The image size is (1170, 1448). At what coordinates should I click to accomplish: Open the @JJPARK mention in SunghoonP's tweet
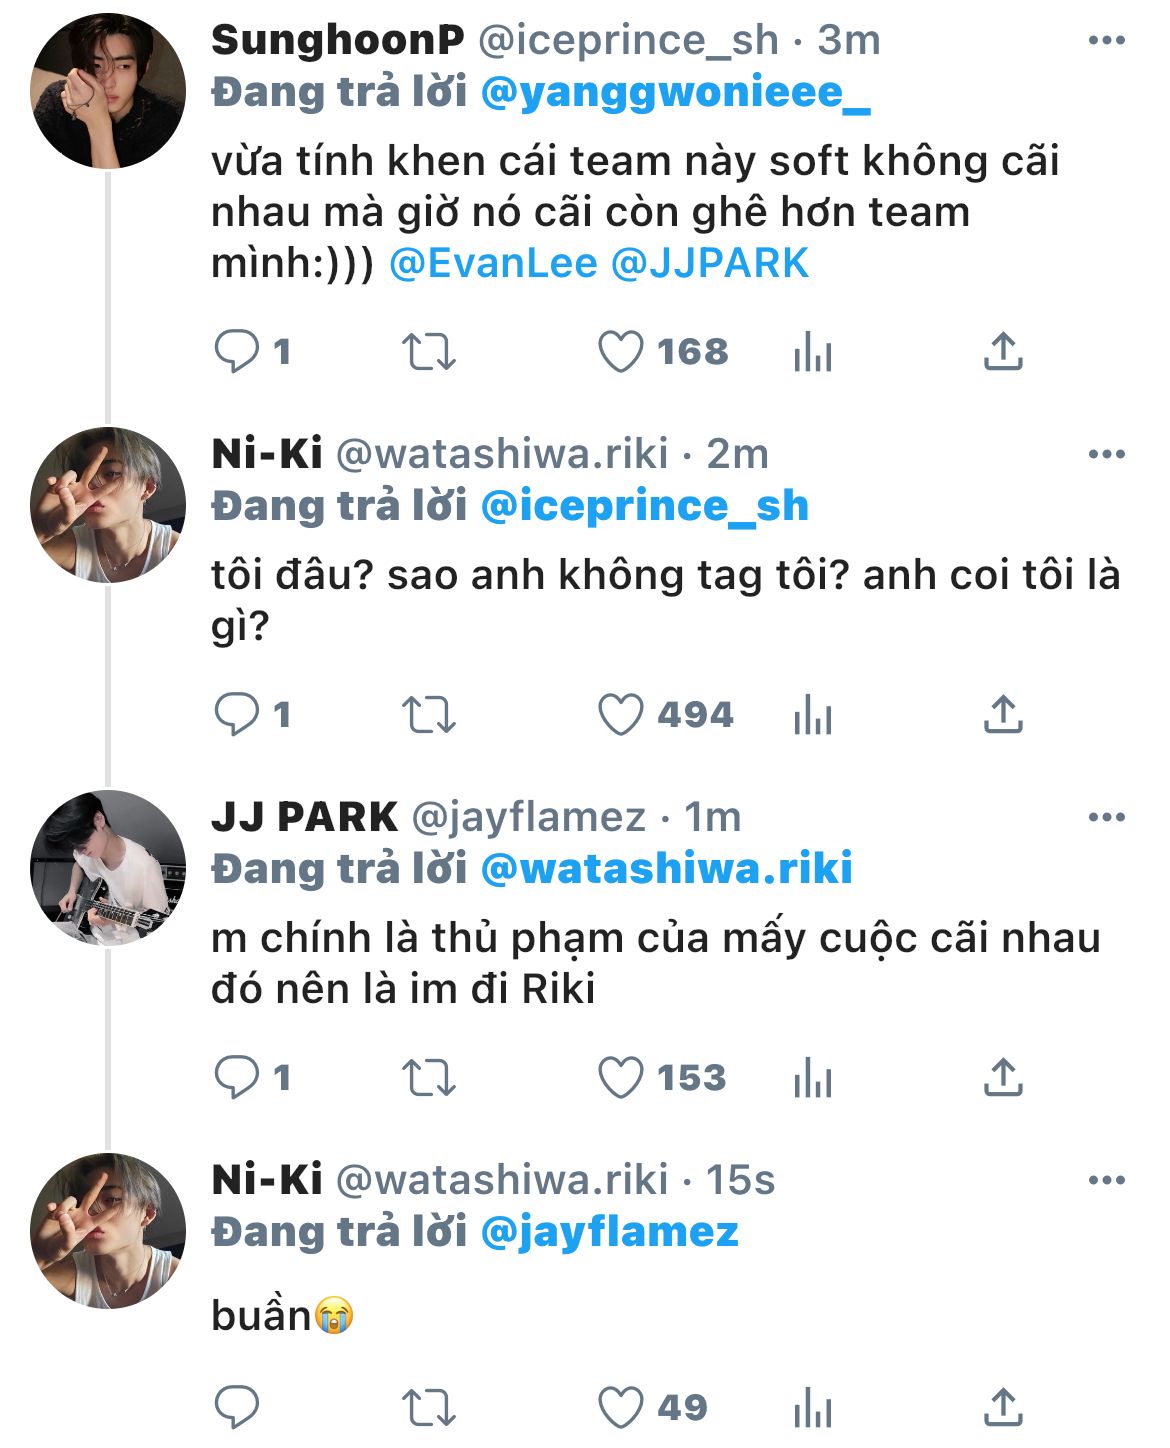tap(709, 264)
